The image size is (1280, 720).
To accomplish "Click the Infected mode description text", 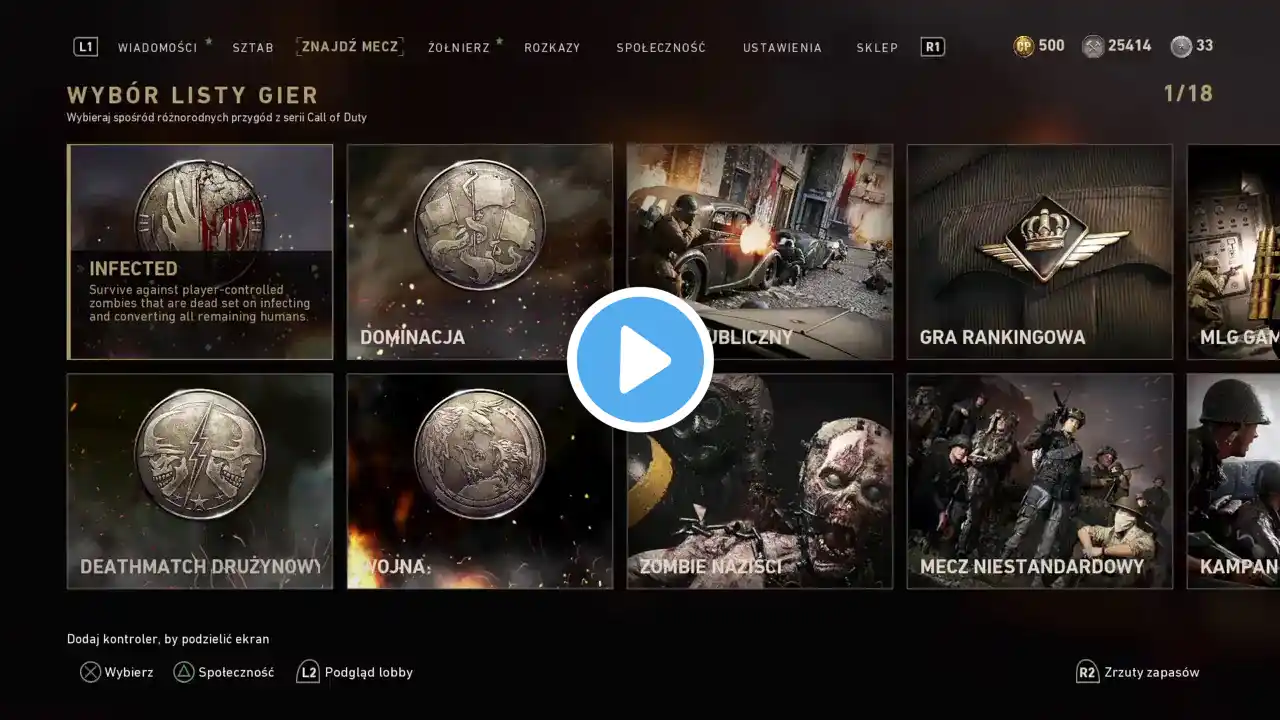I will (x=200, y=303).
